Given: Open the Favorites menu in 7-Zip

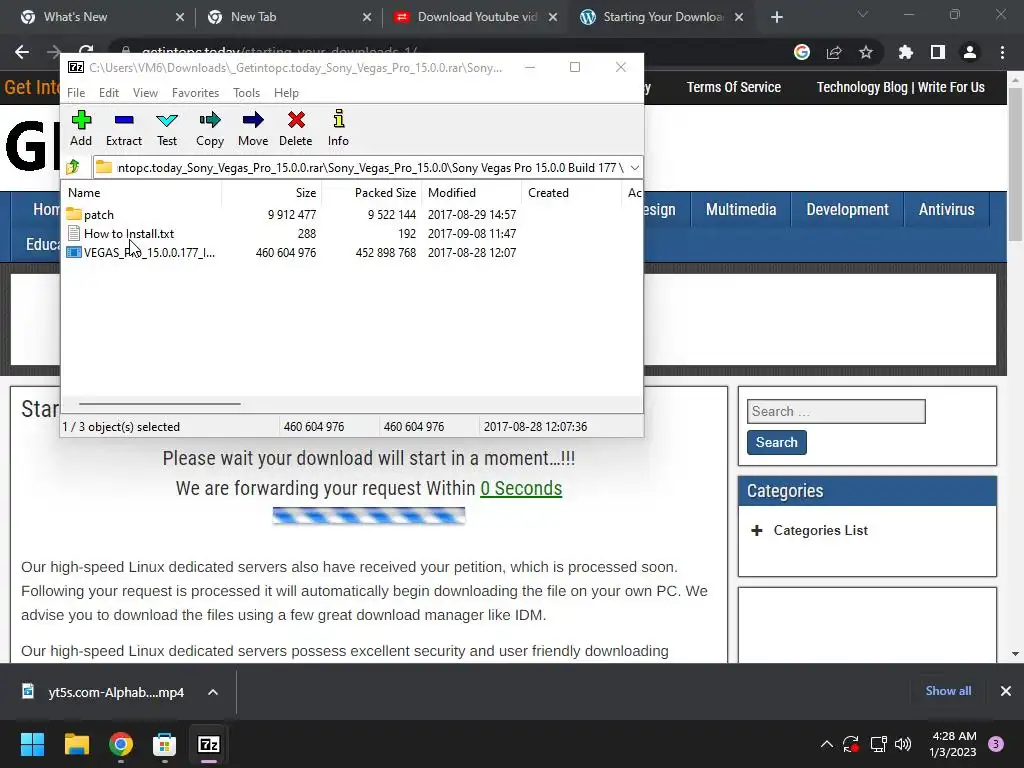Looking at the screenshot, I should [195, 93].
